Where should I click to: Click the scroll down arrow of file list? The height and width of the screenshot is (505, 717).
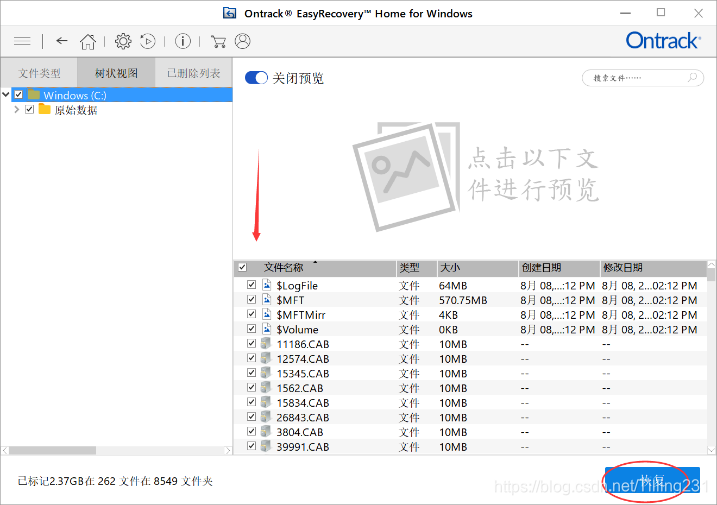pos(711,450)
